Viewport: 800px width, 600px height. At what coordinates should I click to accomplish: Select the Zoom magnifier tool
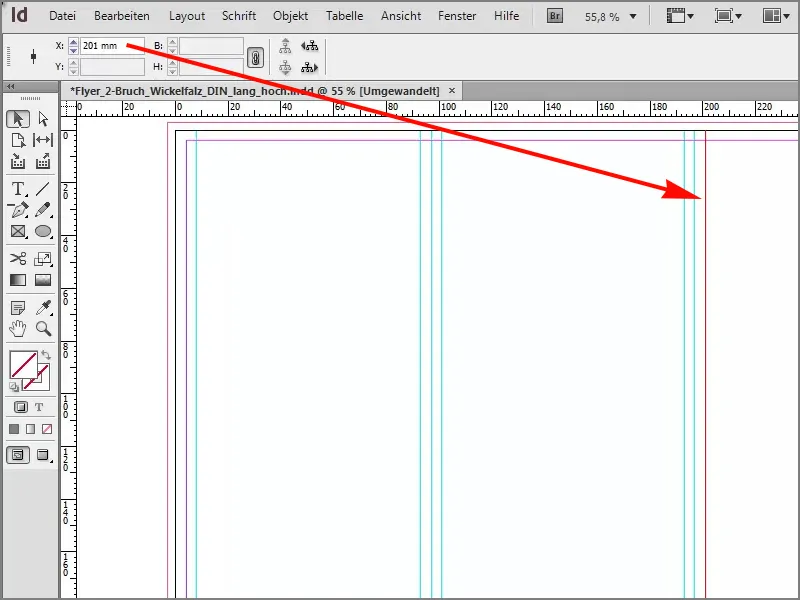43,329
